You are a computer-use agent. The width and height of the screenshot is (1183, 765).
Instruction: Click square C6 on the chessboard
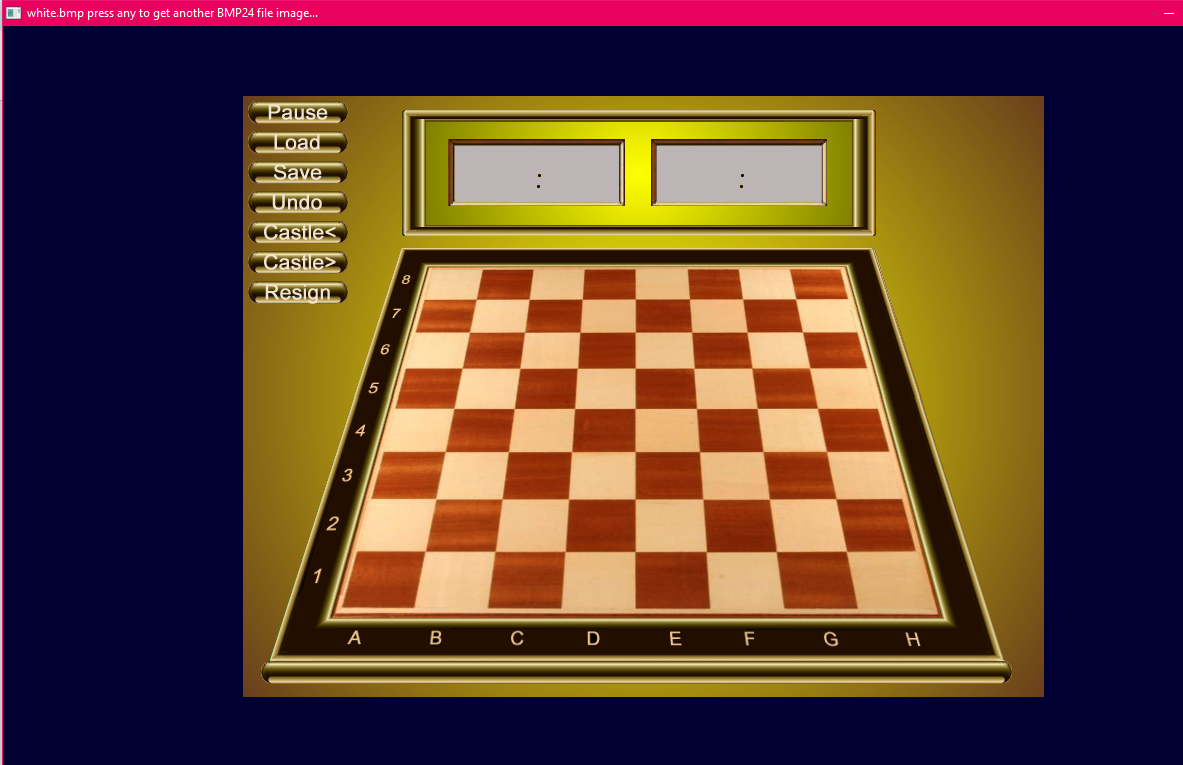click(550, 350)
